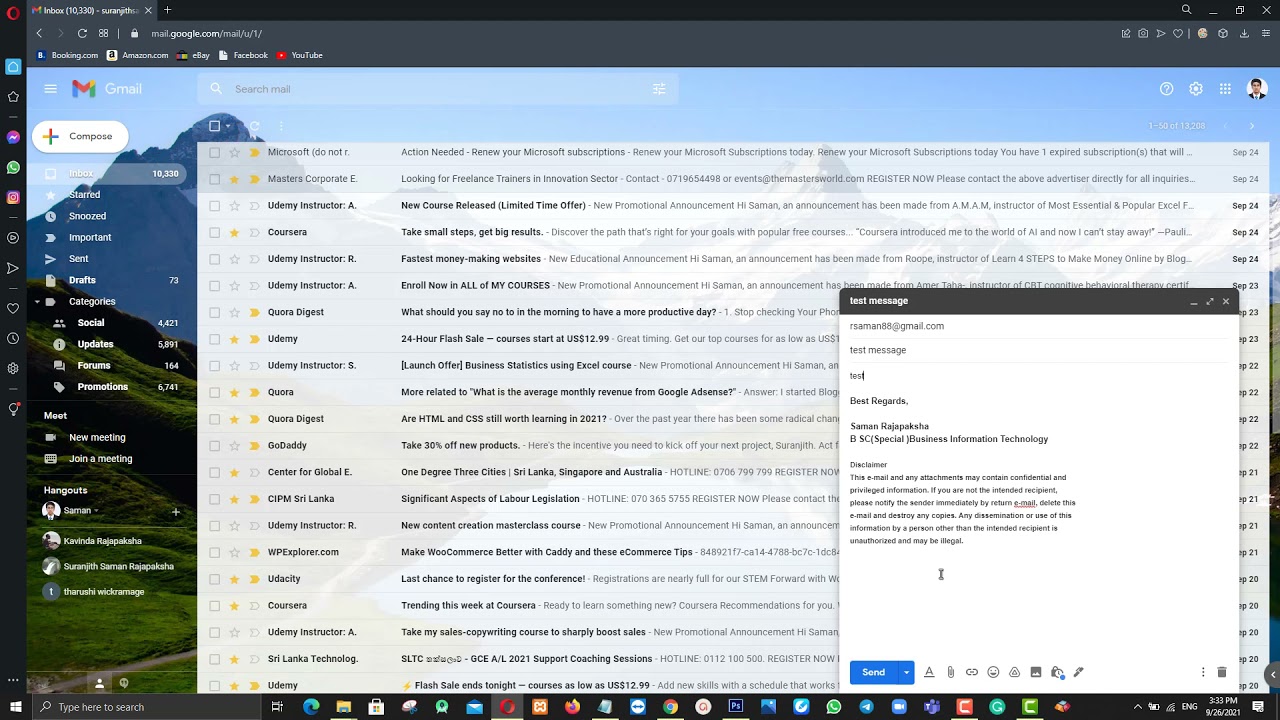Screen dimensions: 1280x720
Task: Open YouTube bookmark
Action: click(299, 55)
